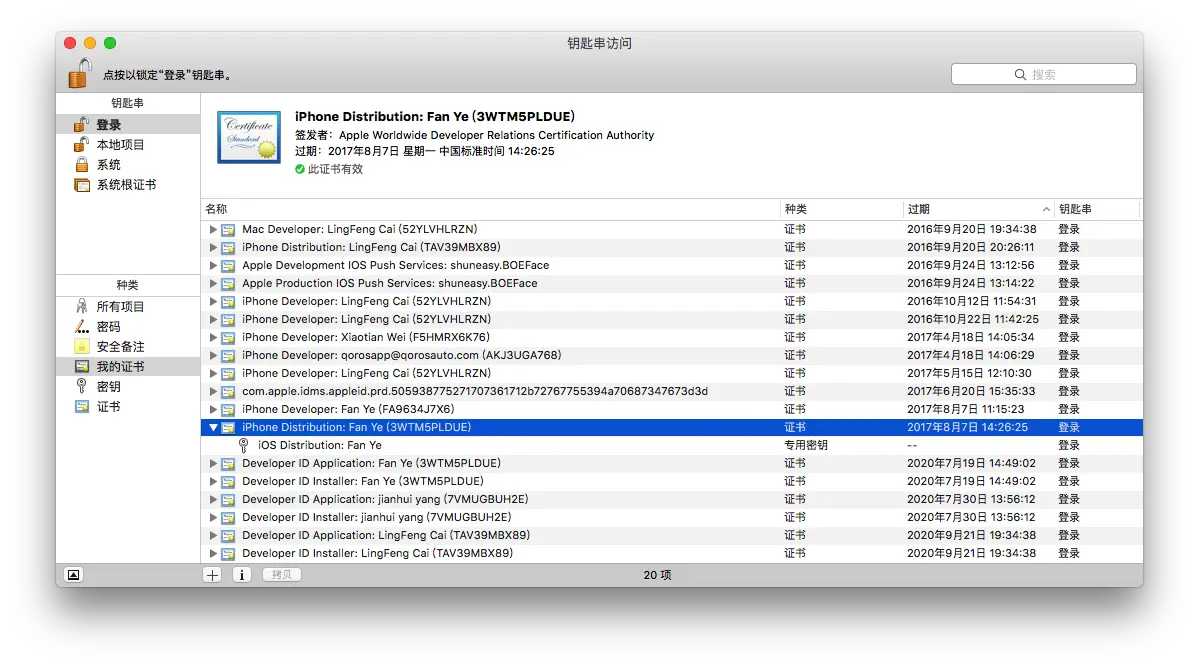The height and width of the screenshot is (667, 1199).
Task: Select iPhone Developer: LingFeng Cai expiring 2016年10月22日
Action: tap(671, 319)
